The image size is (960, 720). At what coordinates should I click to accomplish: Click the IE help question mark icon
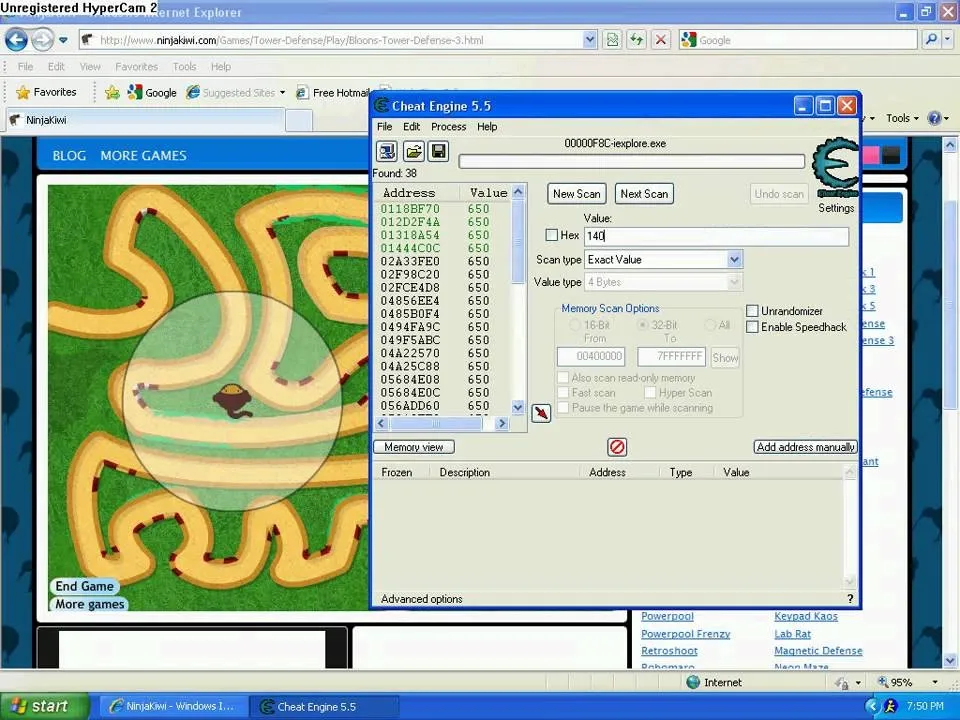[x=934, y=118]
